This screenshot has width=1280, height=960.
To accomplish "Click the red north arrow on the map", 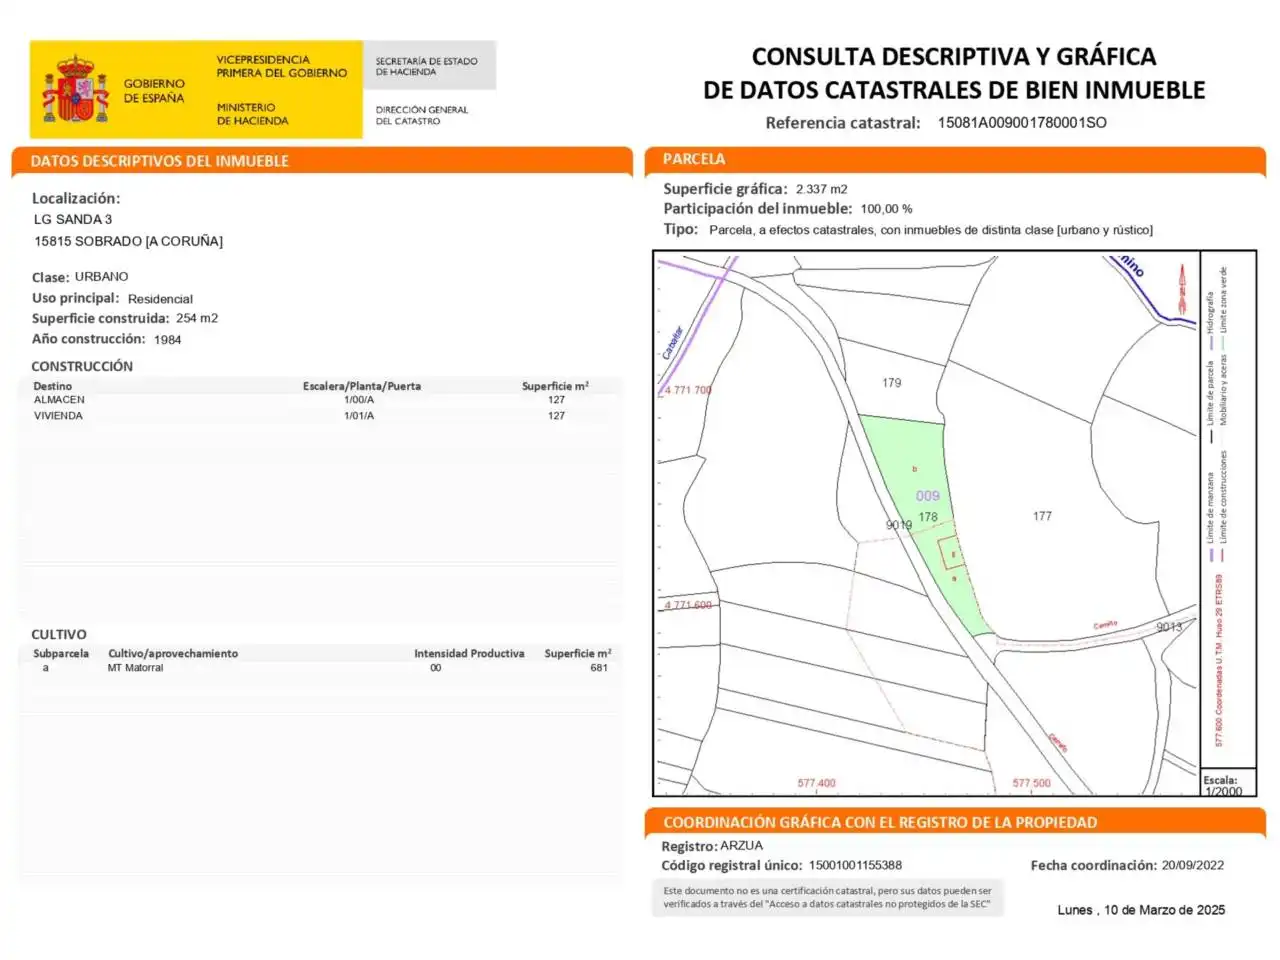I will [1182, 289].
